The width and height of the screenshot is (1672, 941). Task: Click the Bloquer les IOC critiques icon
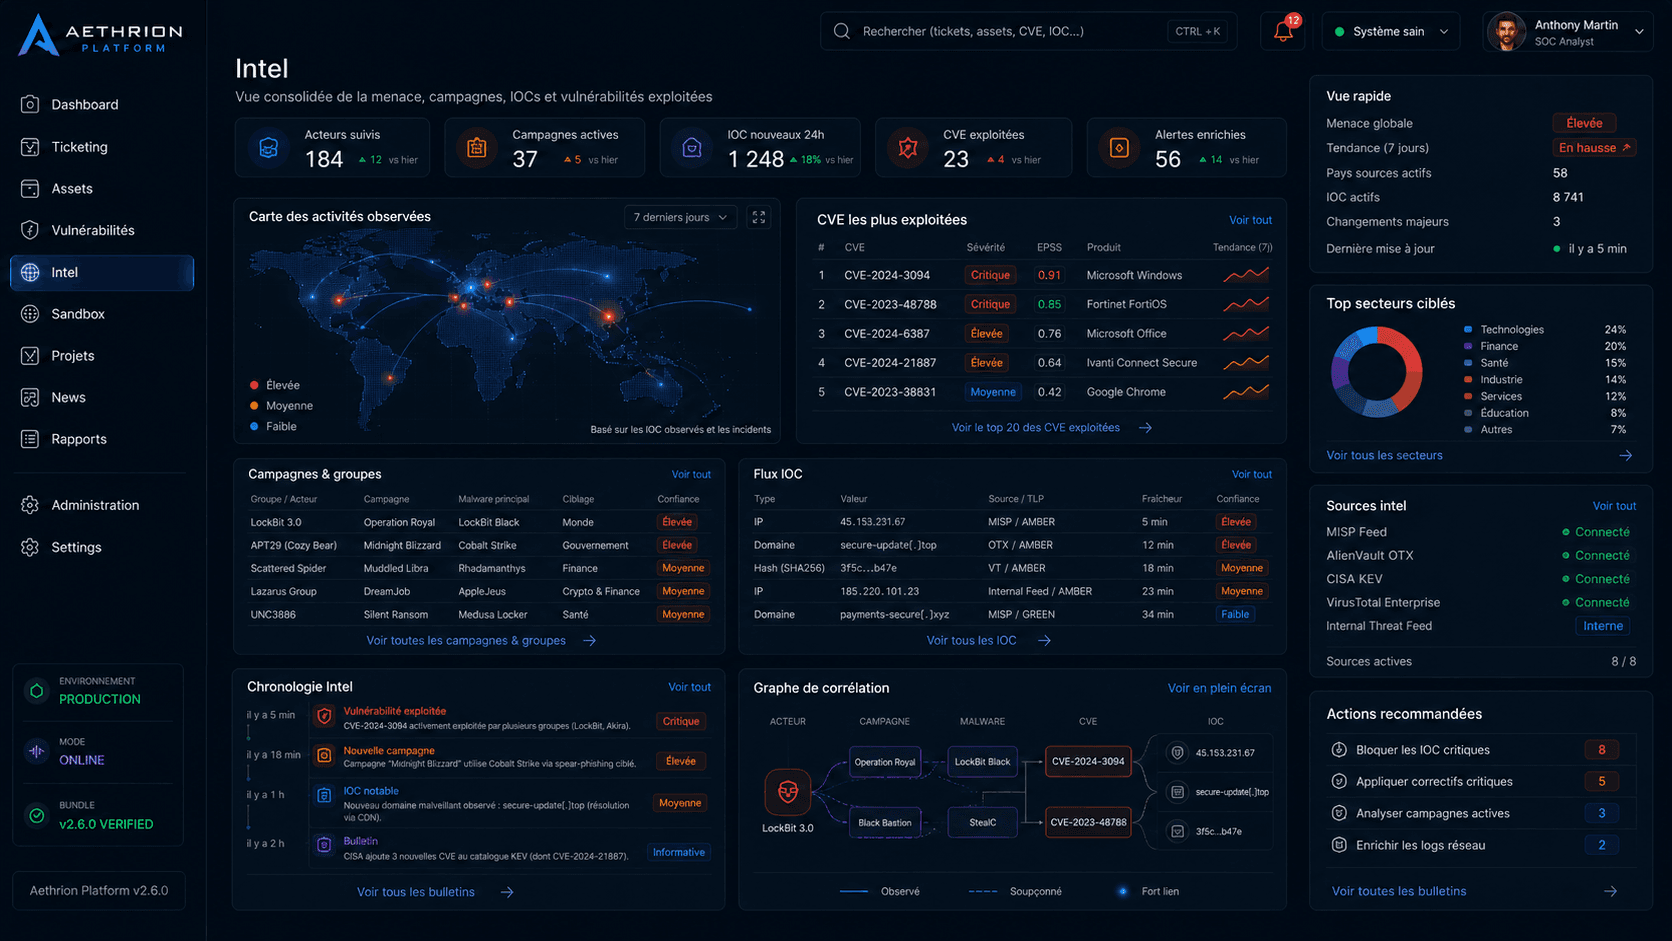pos(1339,750)
